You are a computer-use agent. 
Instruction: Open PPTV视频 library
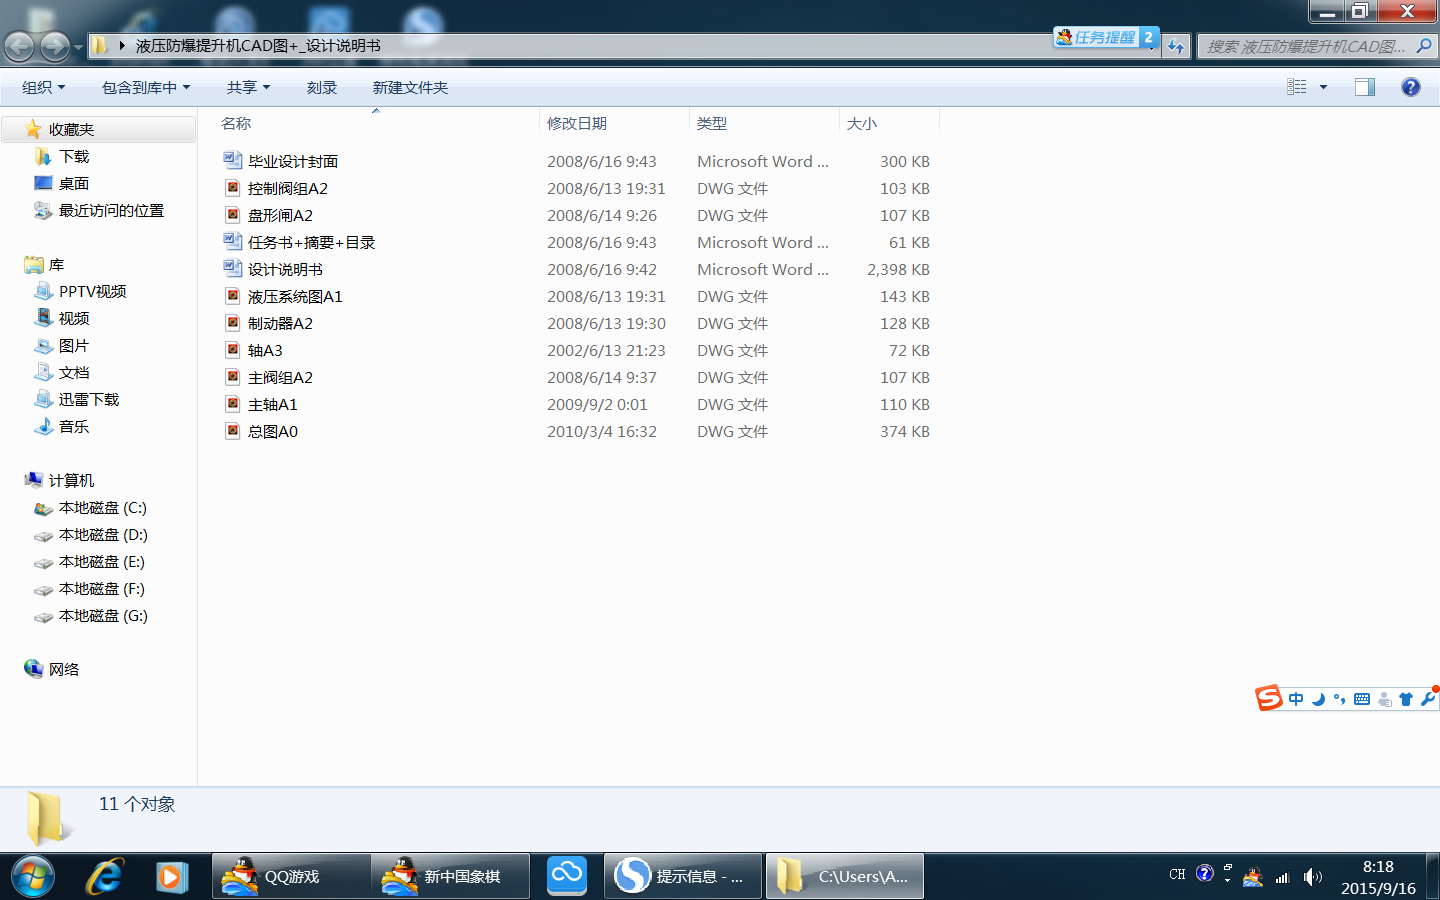coord(92,291)
